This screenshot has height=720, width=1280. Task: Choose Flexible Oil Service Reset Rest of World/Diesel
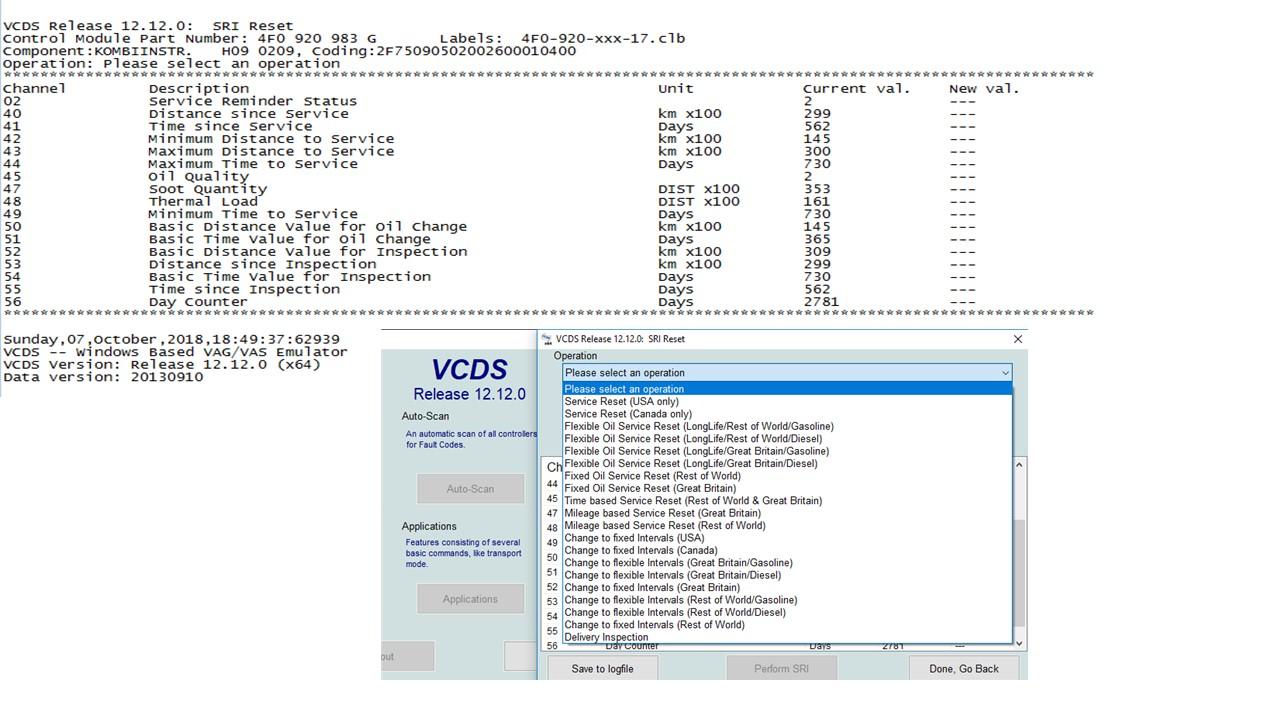[x=787, y=438]
